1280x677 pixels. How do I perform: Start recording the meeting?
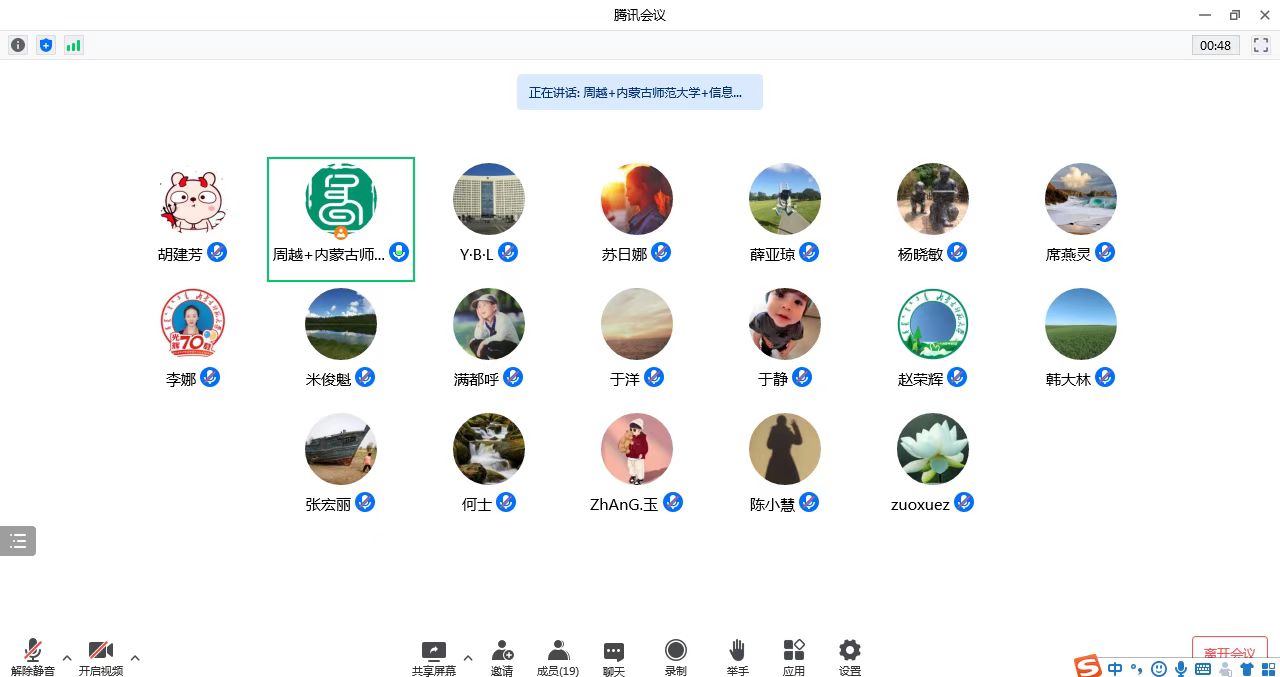point(676,658)
